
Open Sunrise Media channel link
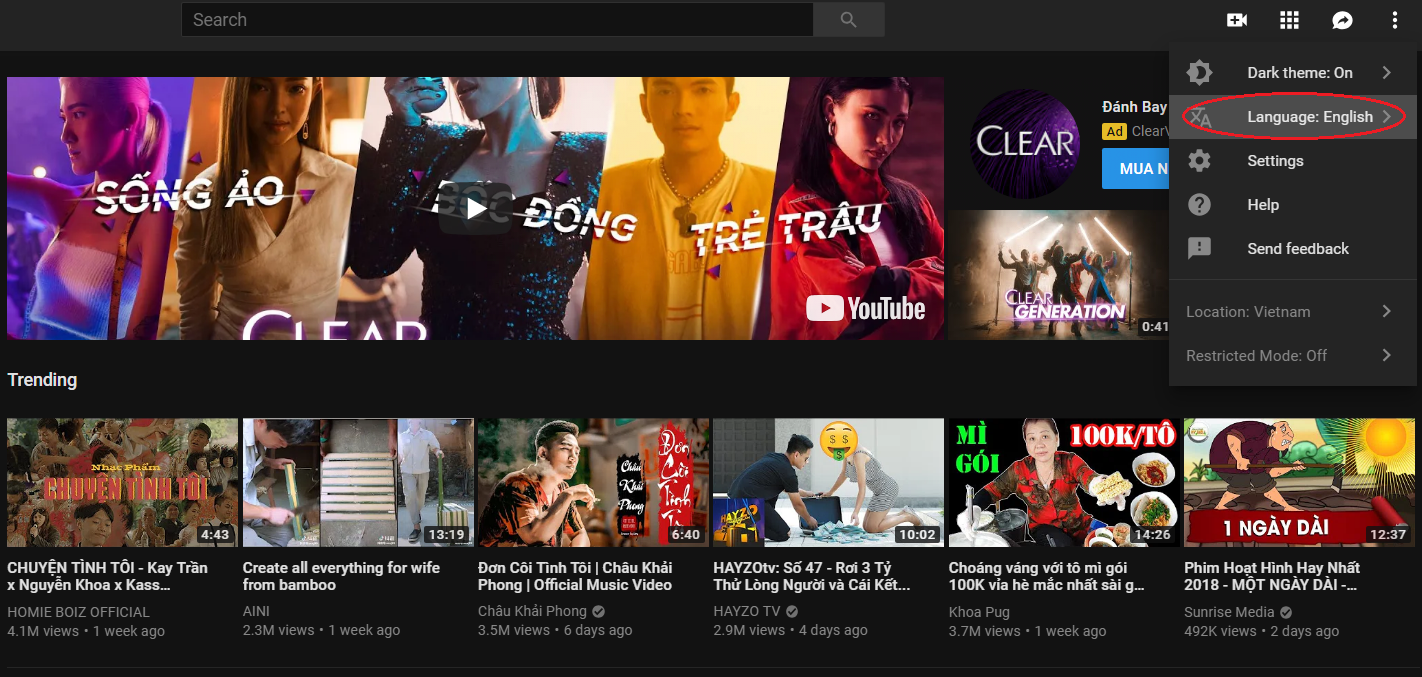1229,612
